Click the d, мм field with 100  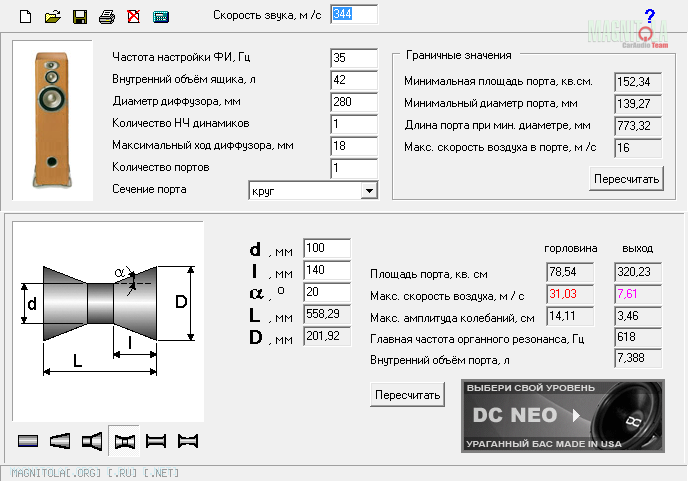[x=327, y=248]
